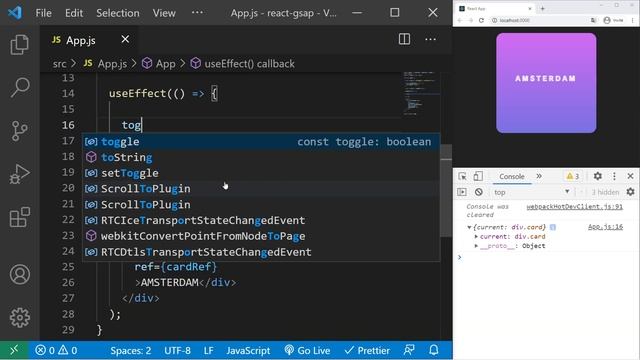Click App.js in the breadcrumb
The width and height of the screenshot is (640, 360).
click(105, 64)
